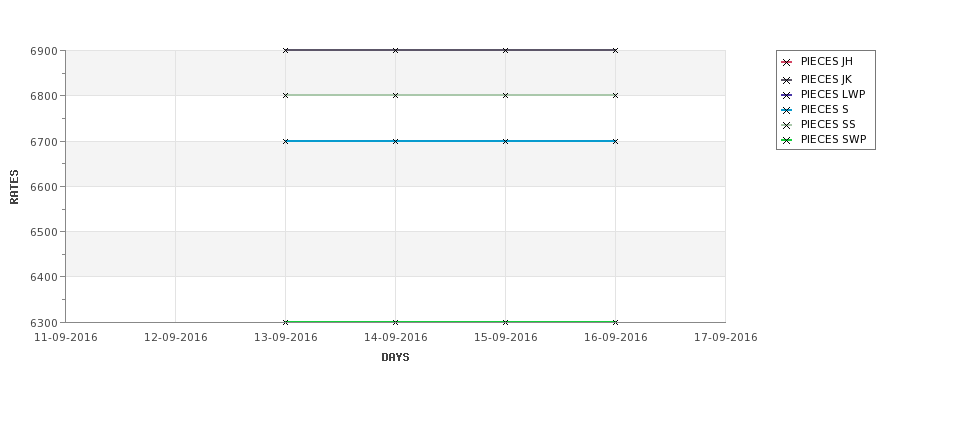
Task: Click the PIECES JH legend label
Action: (826, 62)
